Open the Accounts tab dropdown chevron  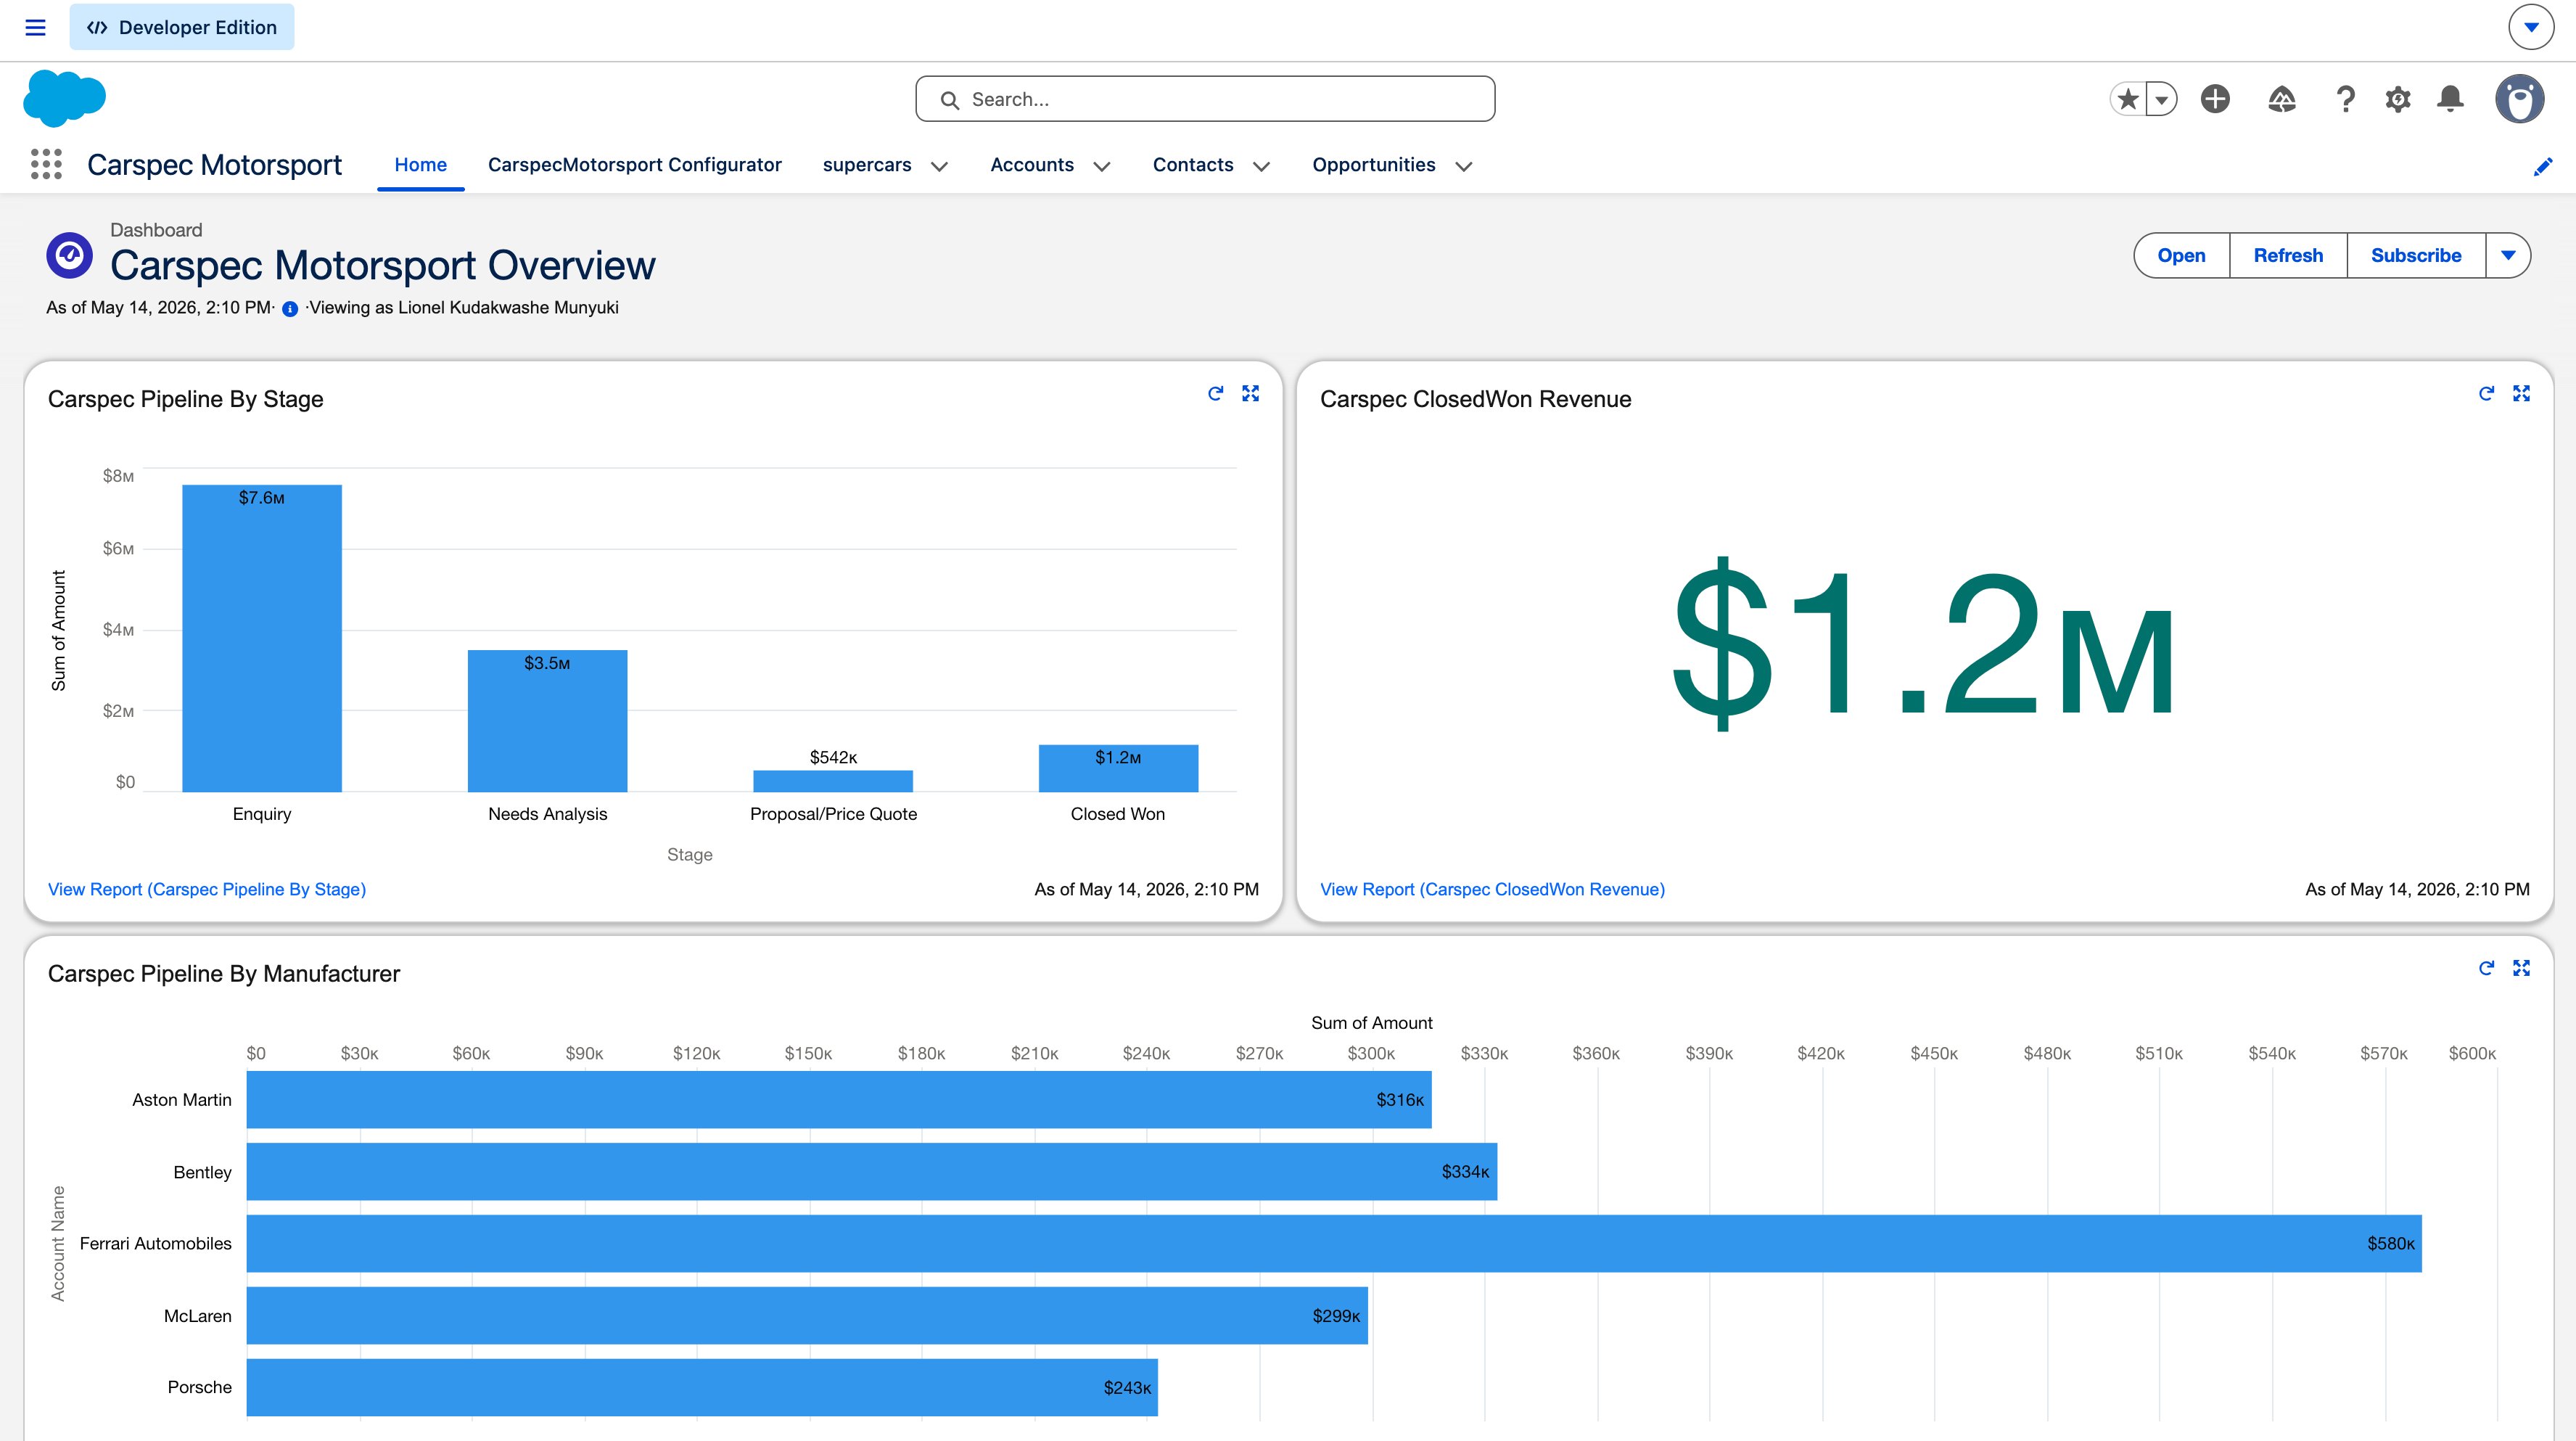1101,166
